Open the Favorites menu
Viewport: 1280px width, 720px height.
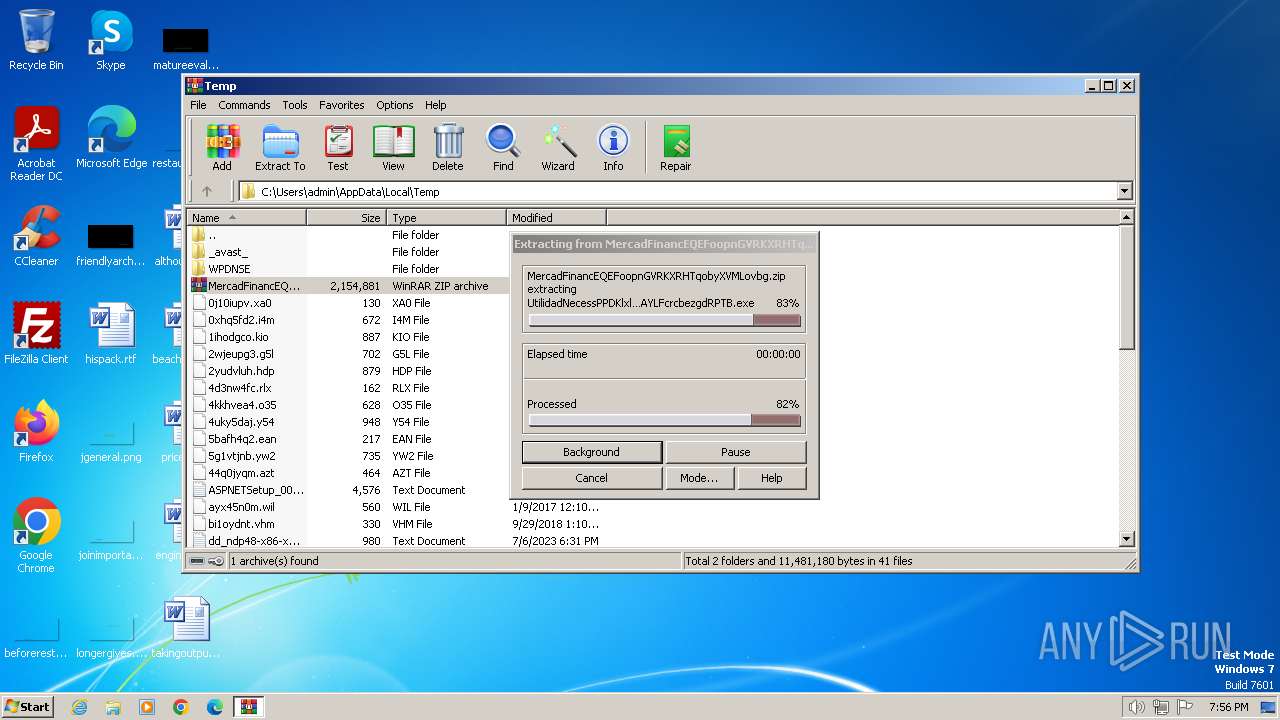point(342,105)
